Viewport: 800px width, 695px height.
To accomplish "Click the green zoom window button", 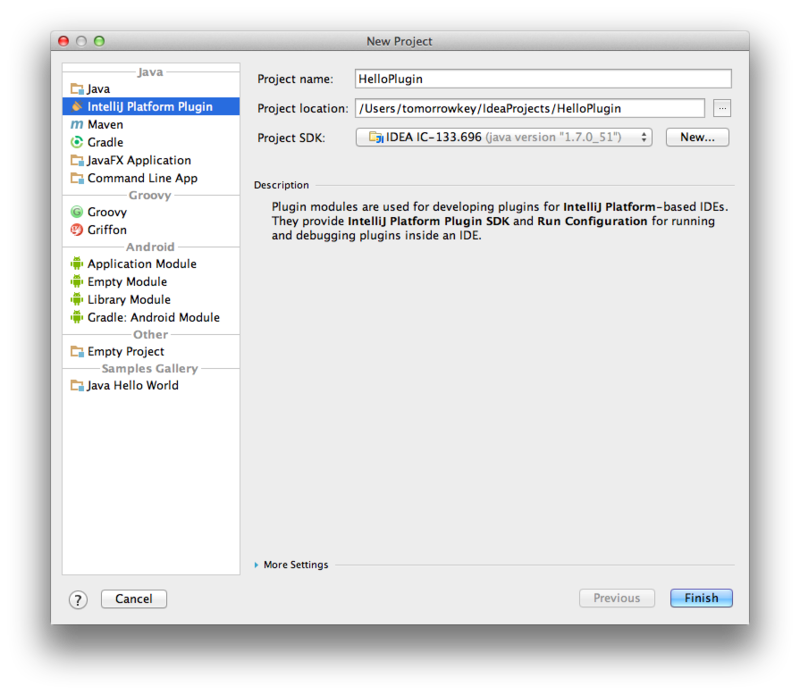I will tap(99, 41).
